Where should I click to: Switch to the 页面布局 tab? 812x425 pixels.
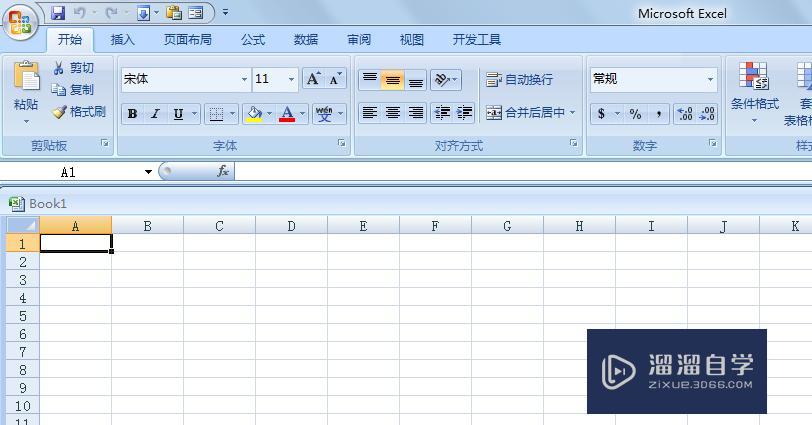[x=187, y=40]
